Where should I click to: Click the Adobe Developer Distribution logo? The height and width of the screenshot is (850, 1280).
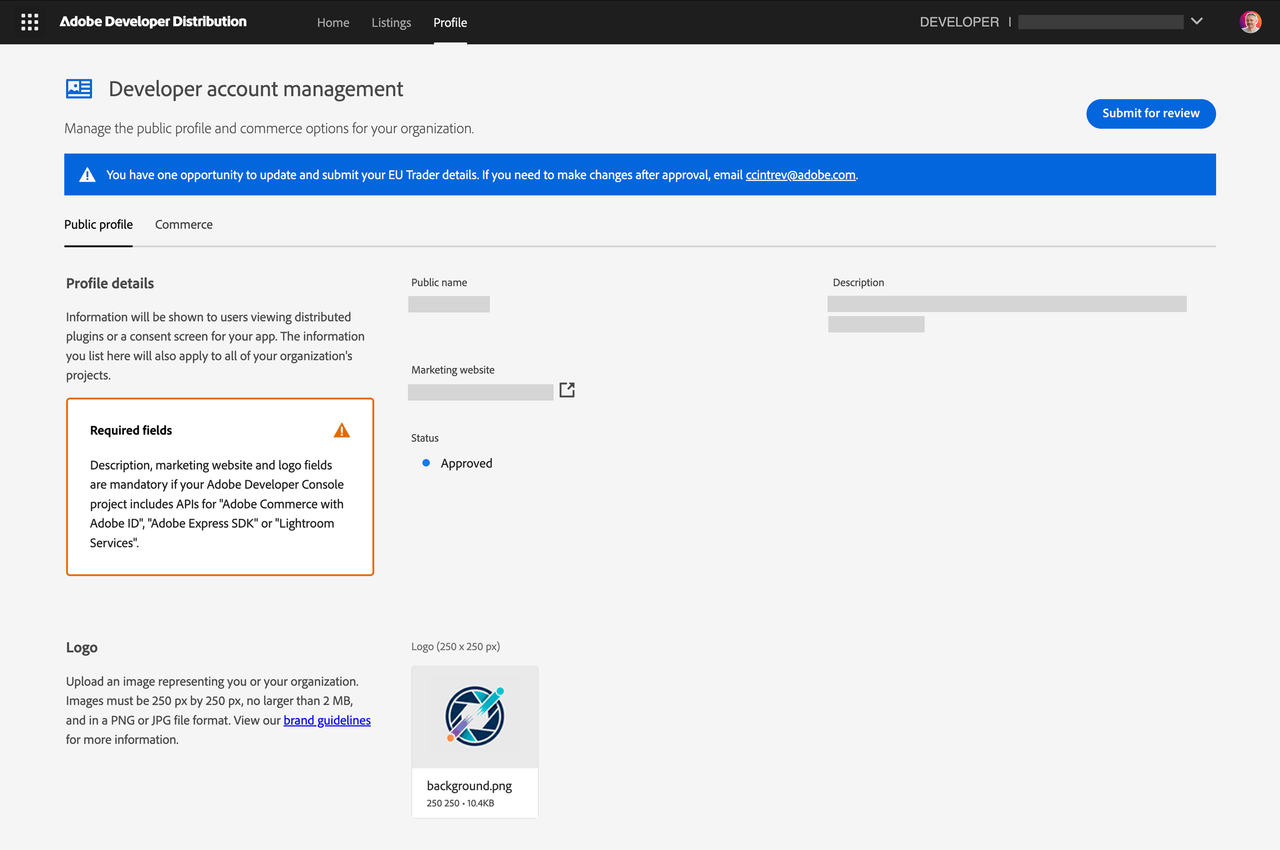point(152,21)
